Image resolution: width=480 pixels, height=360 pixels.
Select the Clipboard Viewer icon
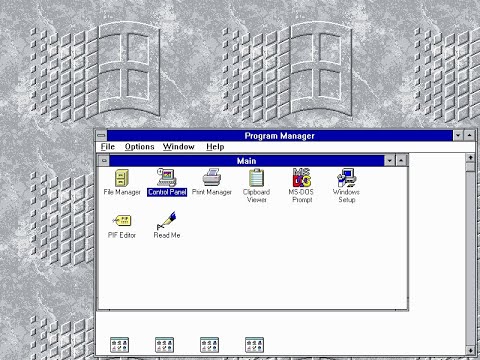click(x=256, y=177)
